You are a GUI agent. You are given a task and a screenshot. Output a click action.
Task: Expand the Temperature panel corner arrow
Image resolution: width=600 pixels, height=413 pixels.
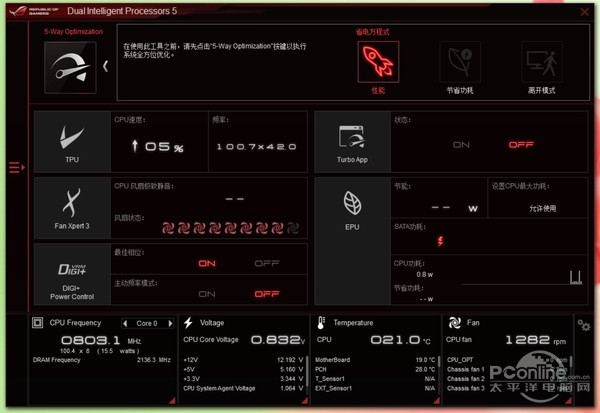[x=437, y=400]
